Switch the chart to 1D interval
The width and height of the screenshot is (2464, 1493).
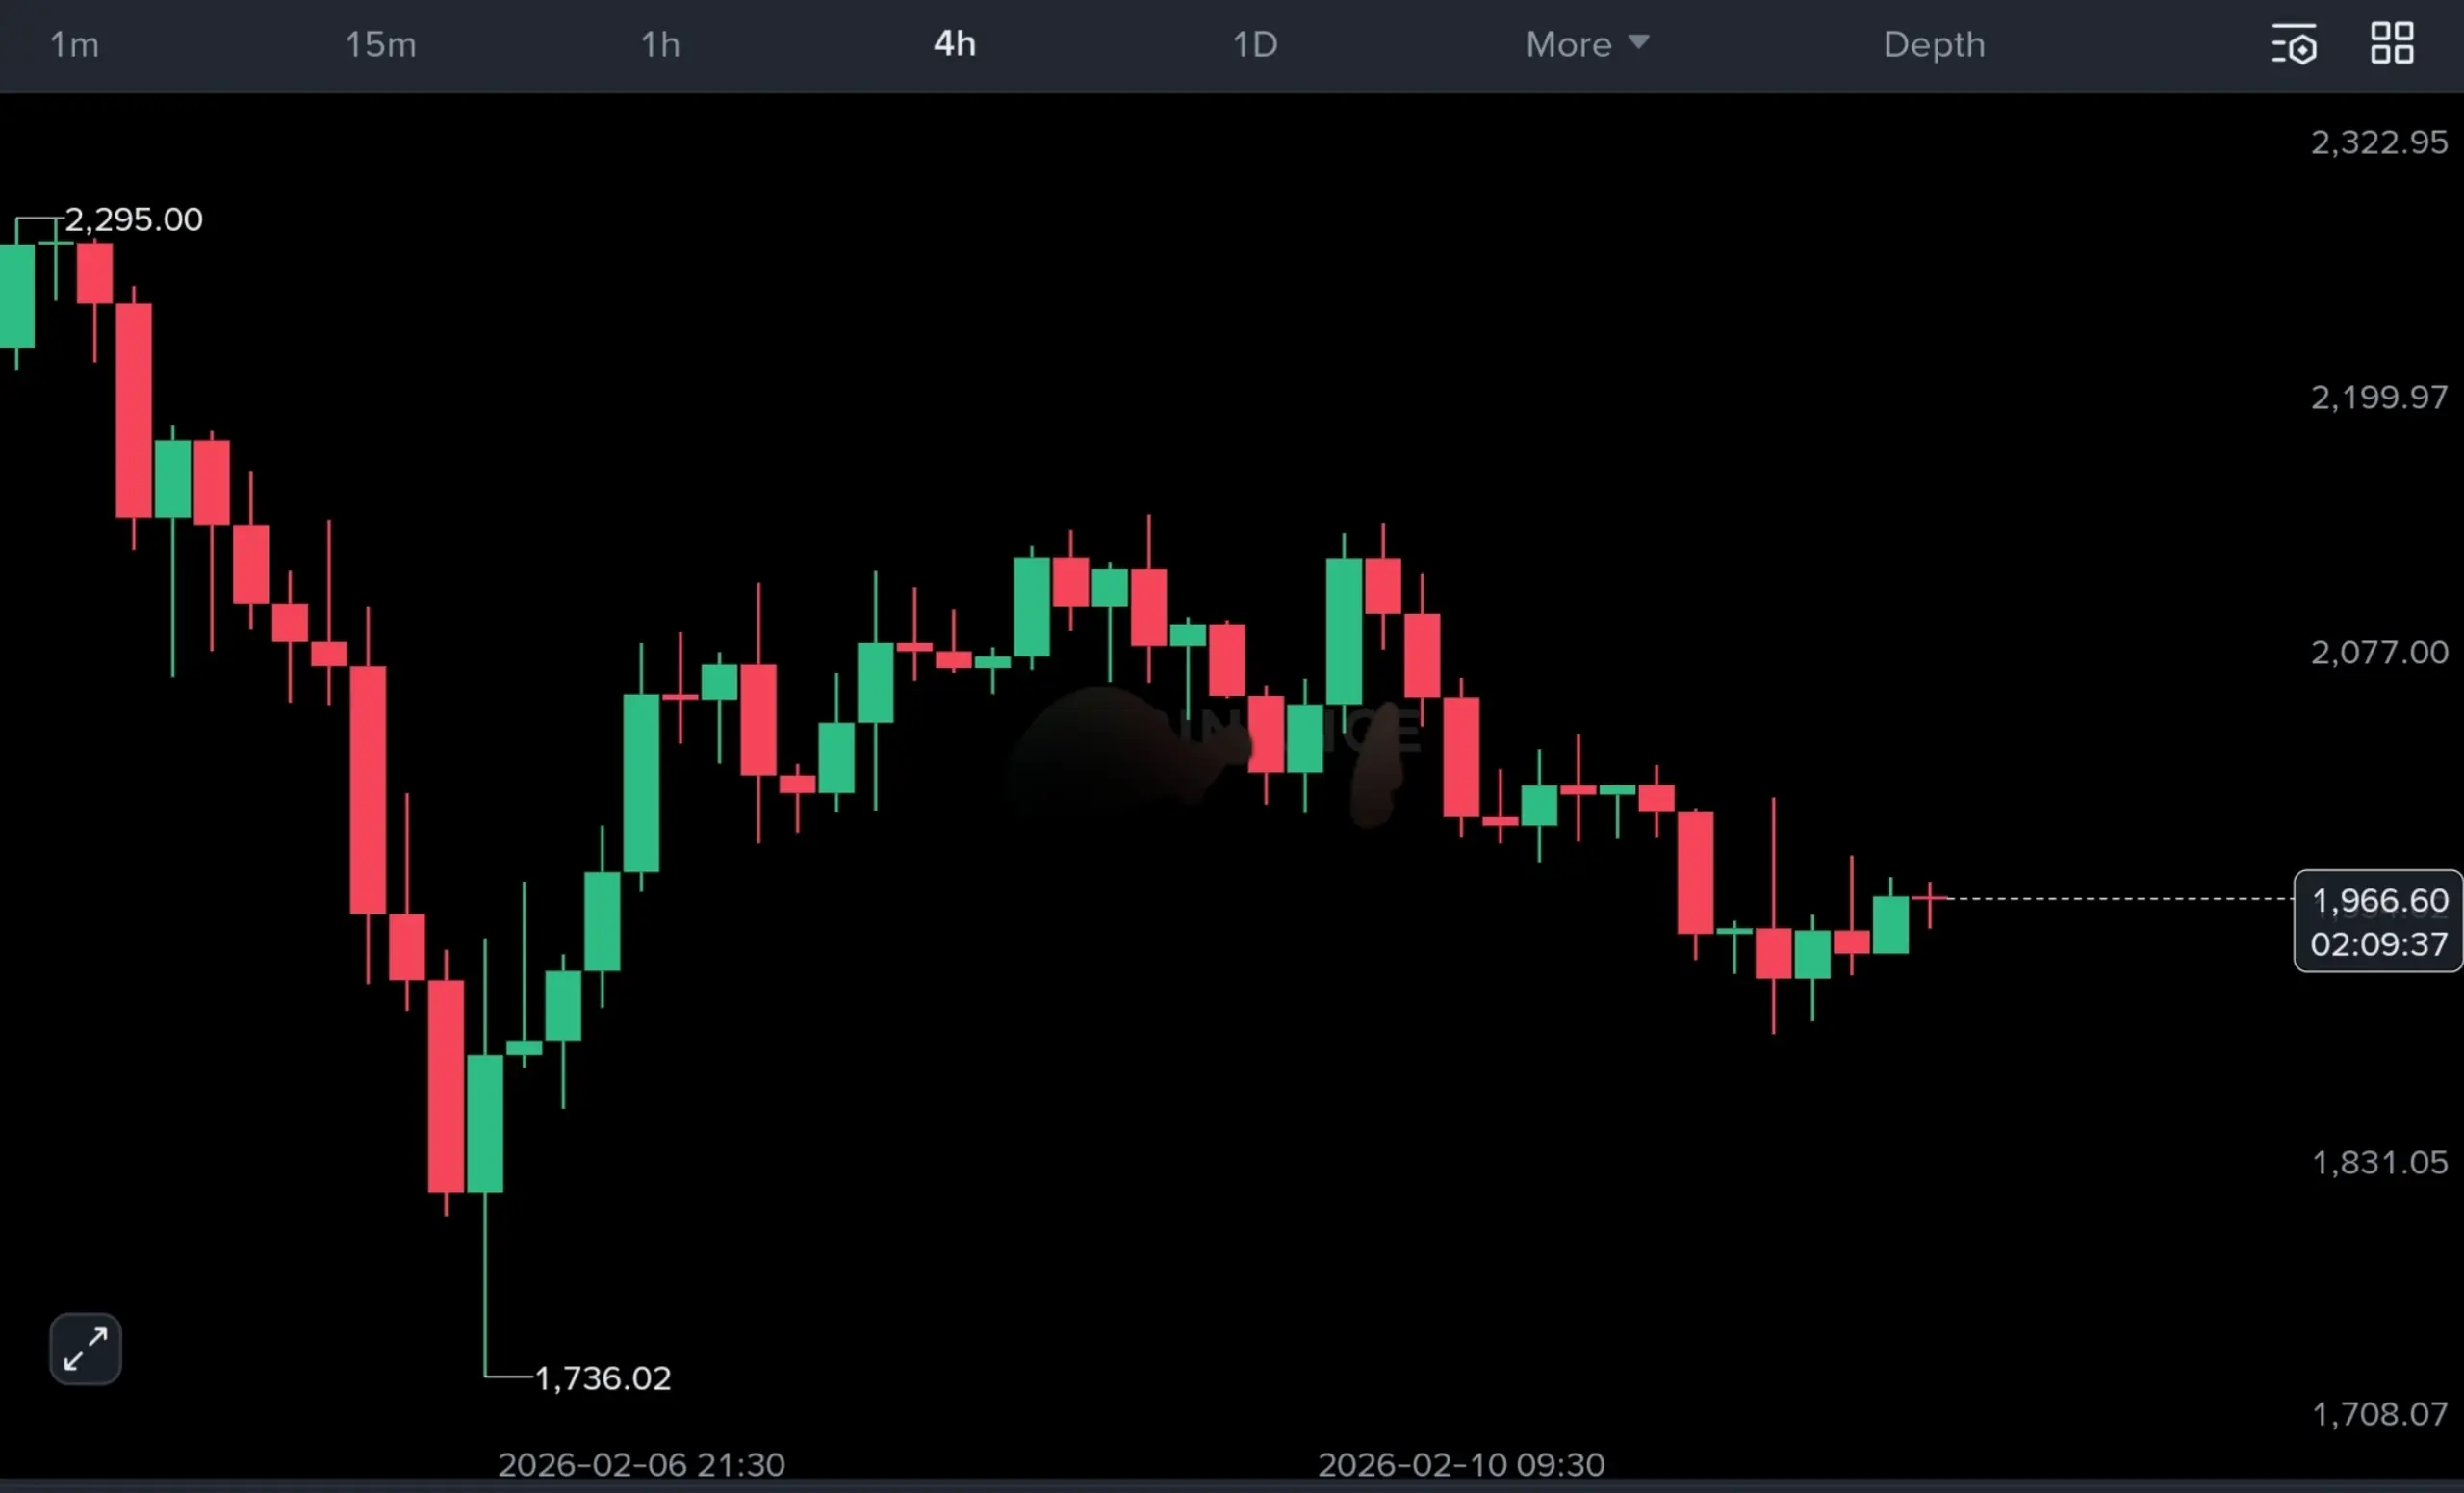(x=1254, y=45)
